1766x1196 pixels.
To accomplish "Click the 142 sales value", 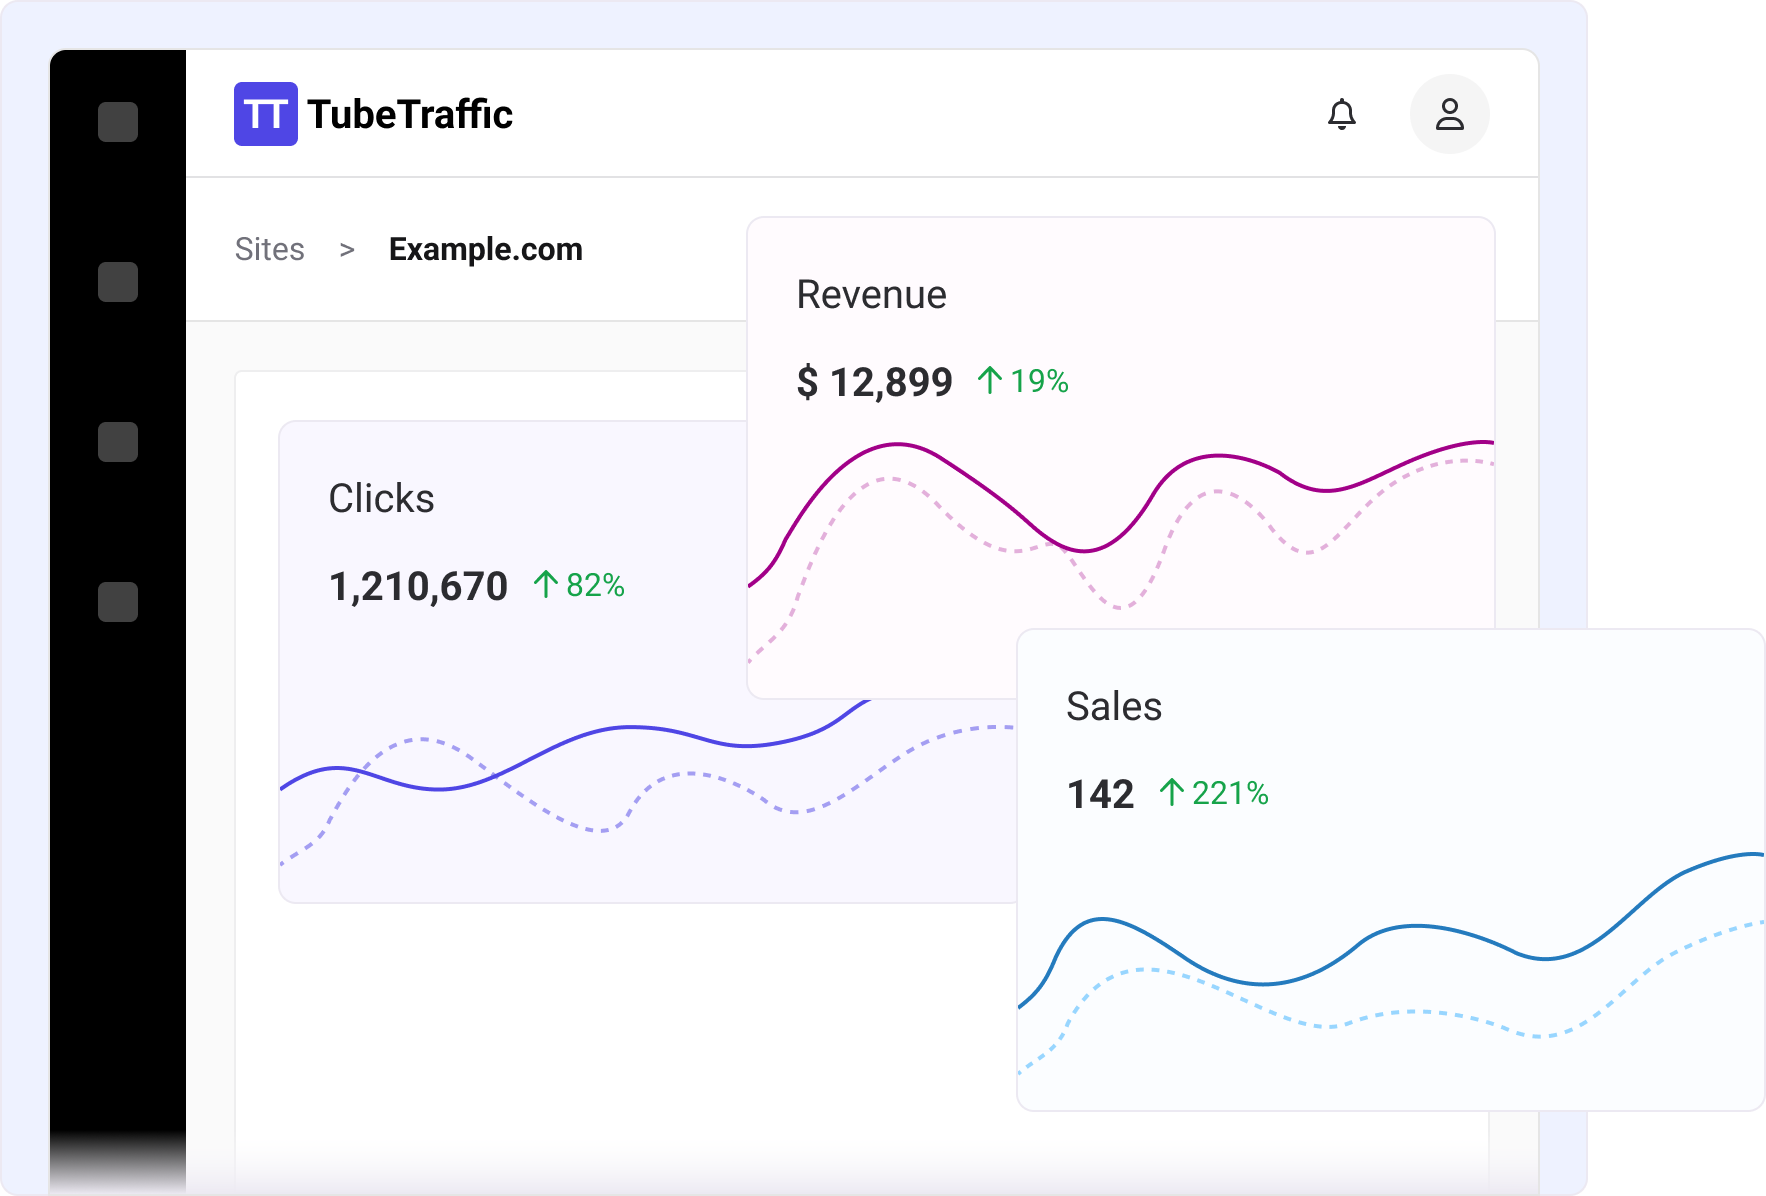I will [1100, 794].
